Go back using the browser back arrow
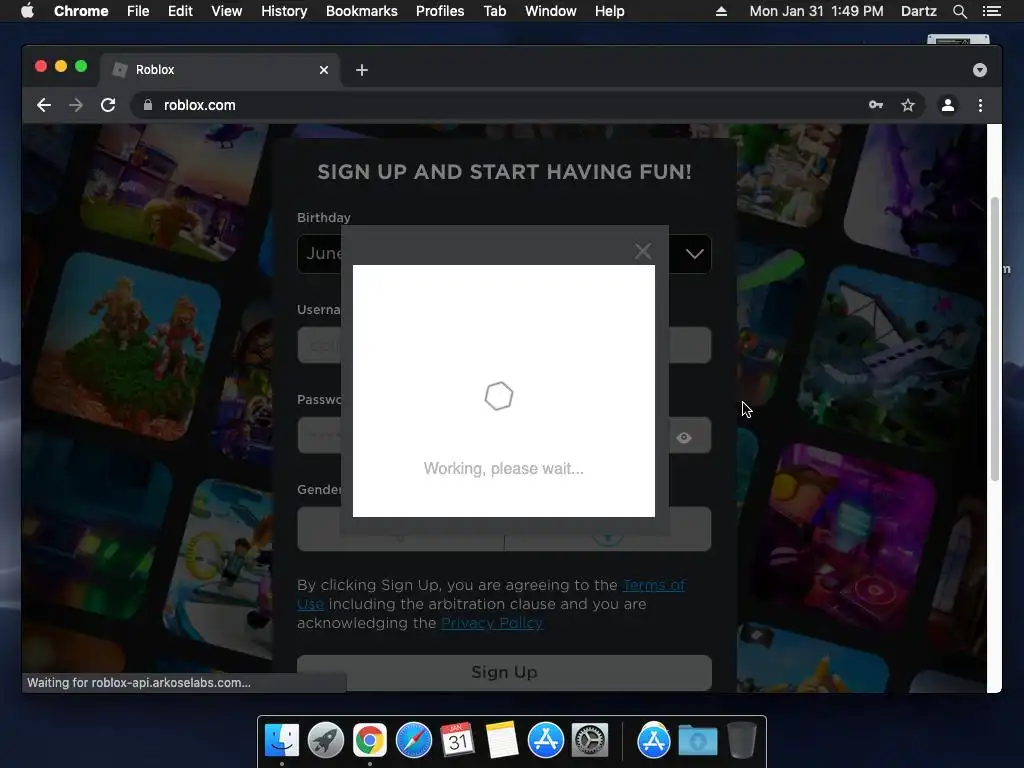Screen dimensions: 1024x768 tap(44, 105)
